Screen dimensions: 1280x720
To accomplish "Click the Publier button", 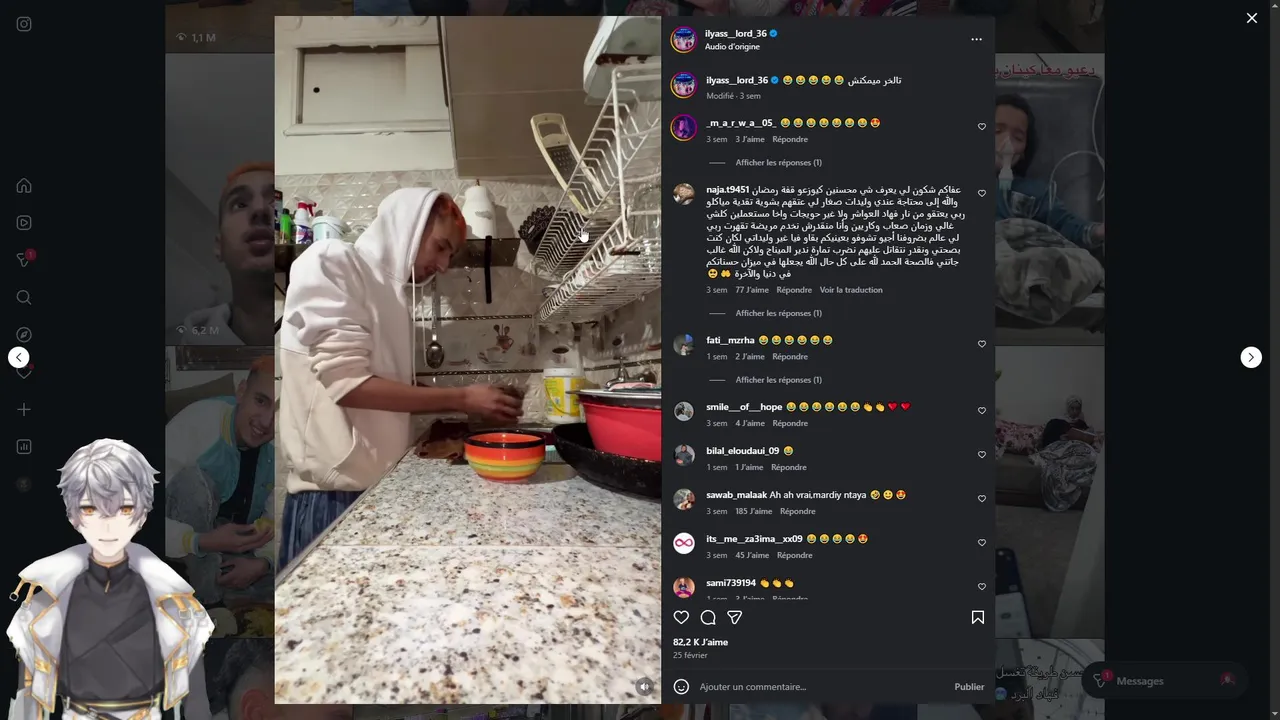I will pos(969,687).
